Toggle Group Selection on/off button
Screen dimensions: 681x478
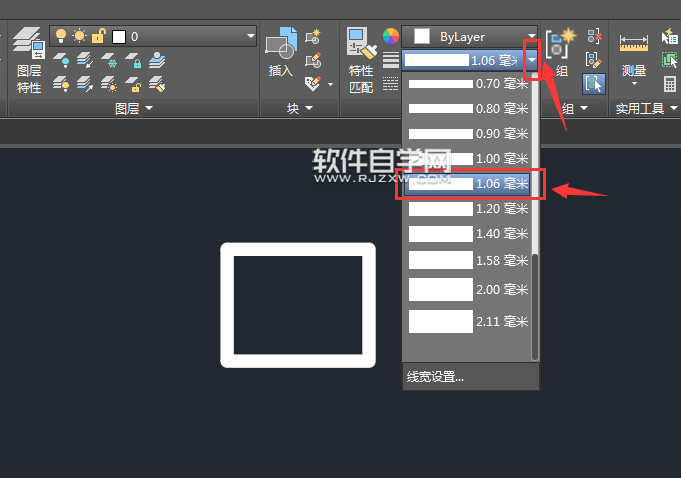(x=594, y=84)
